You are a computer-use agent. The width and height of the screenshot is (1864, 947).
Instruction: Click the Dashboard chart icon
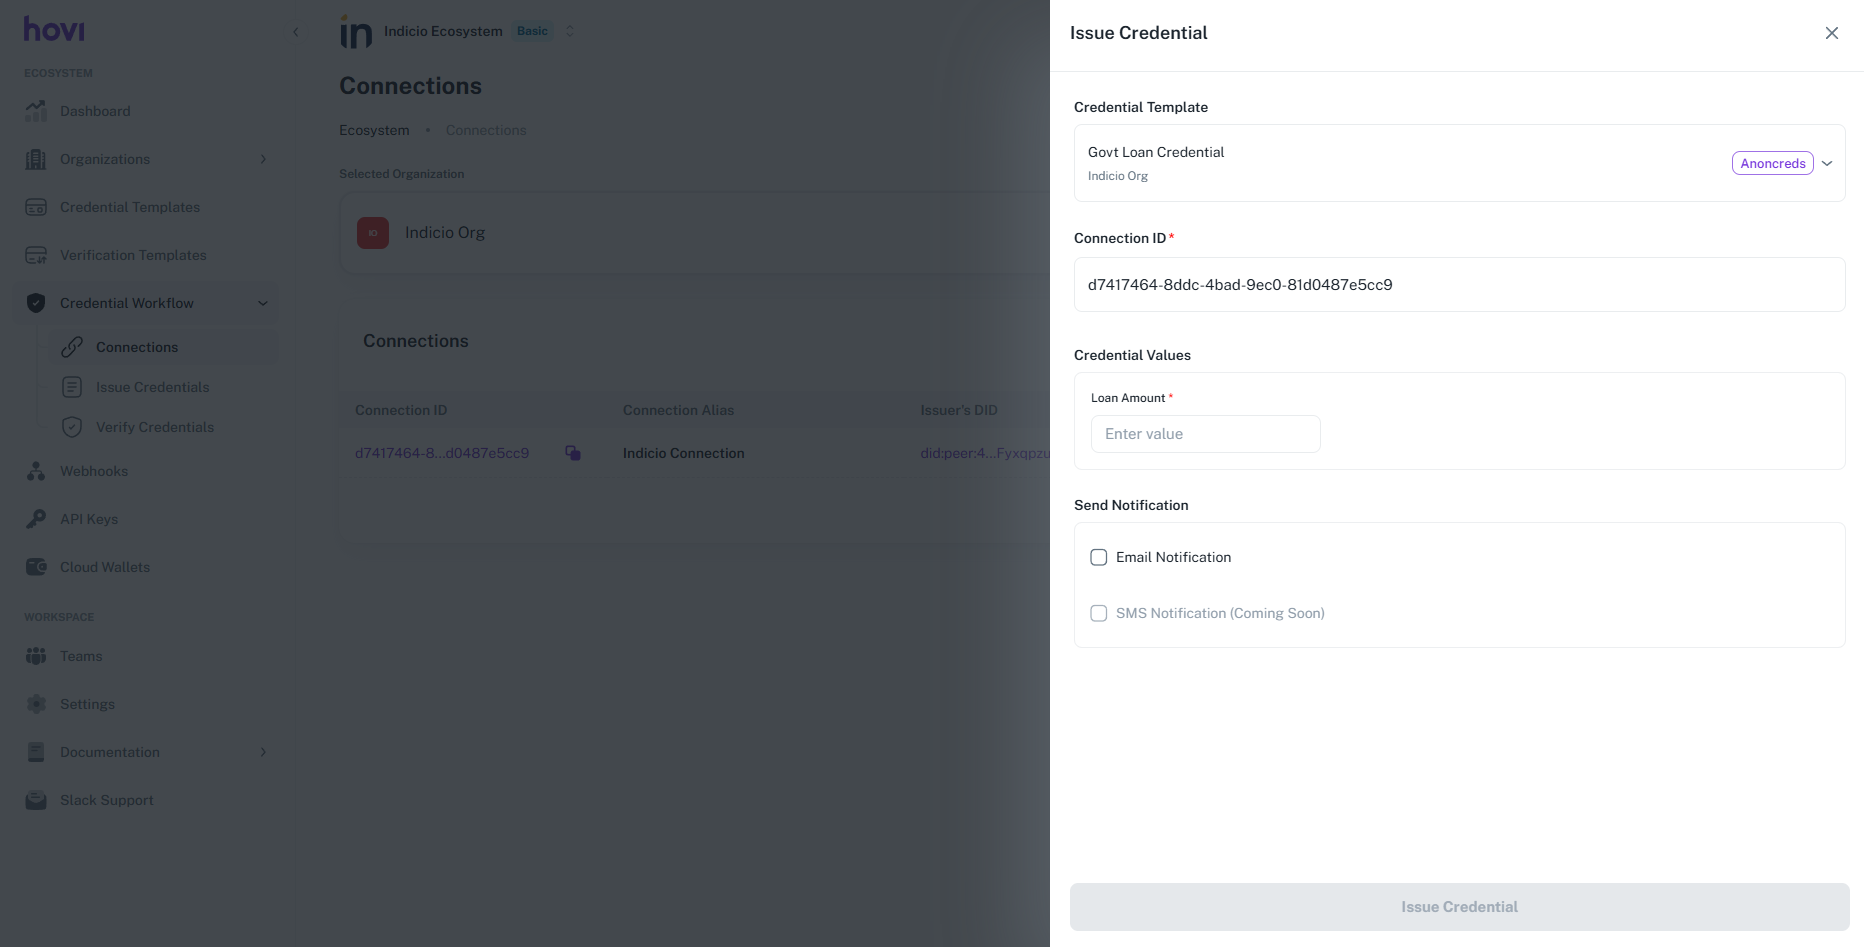(36, 111)
